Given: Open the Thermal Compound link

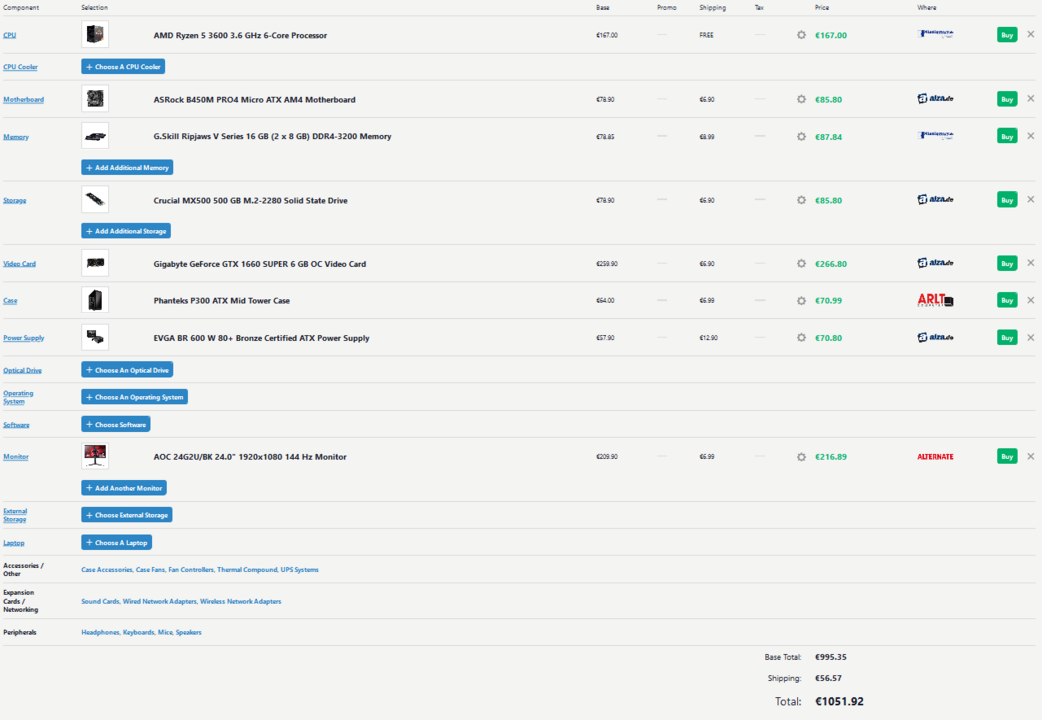Looking at the screenshot, I should (247, 570).
